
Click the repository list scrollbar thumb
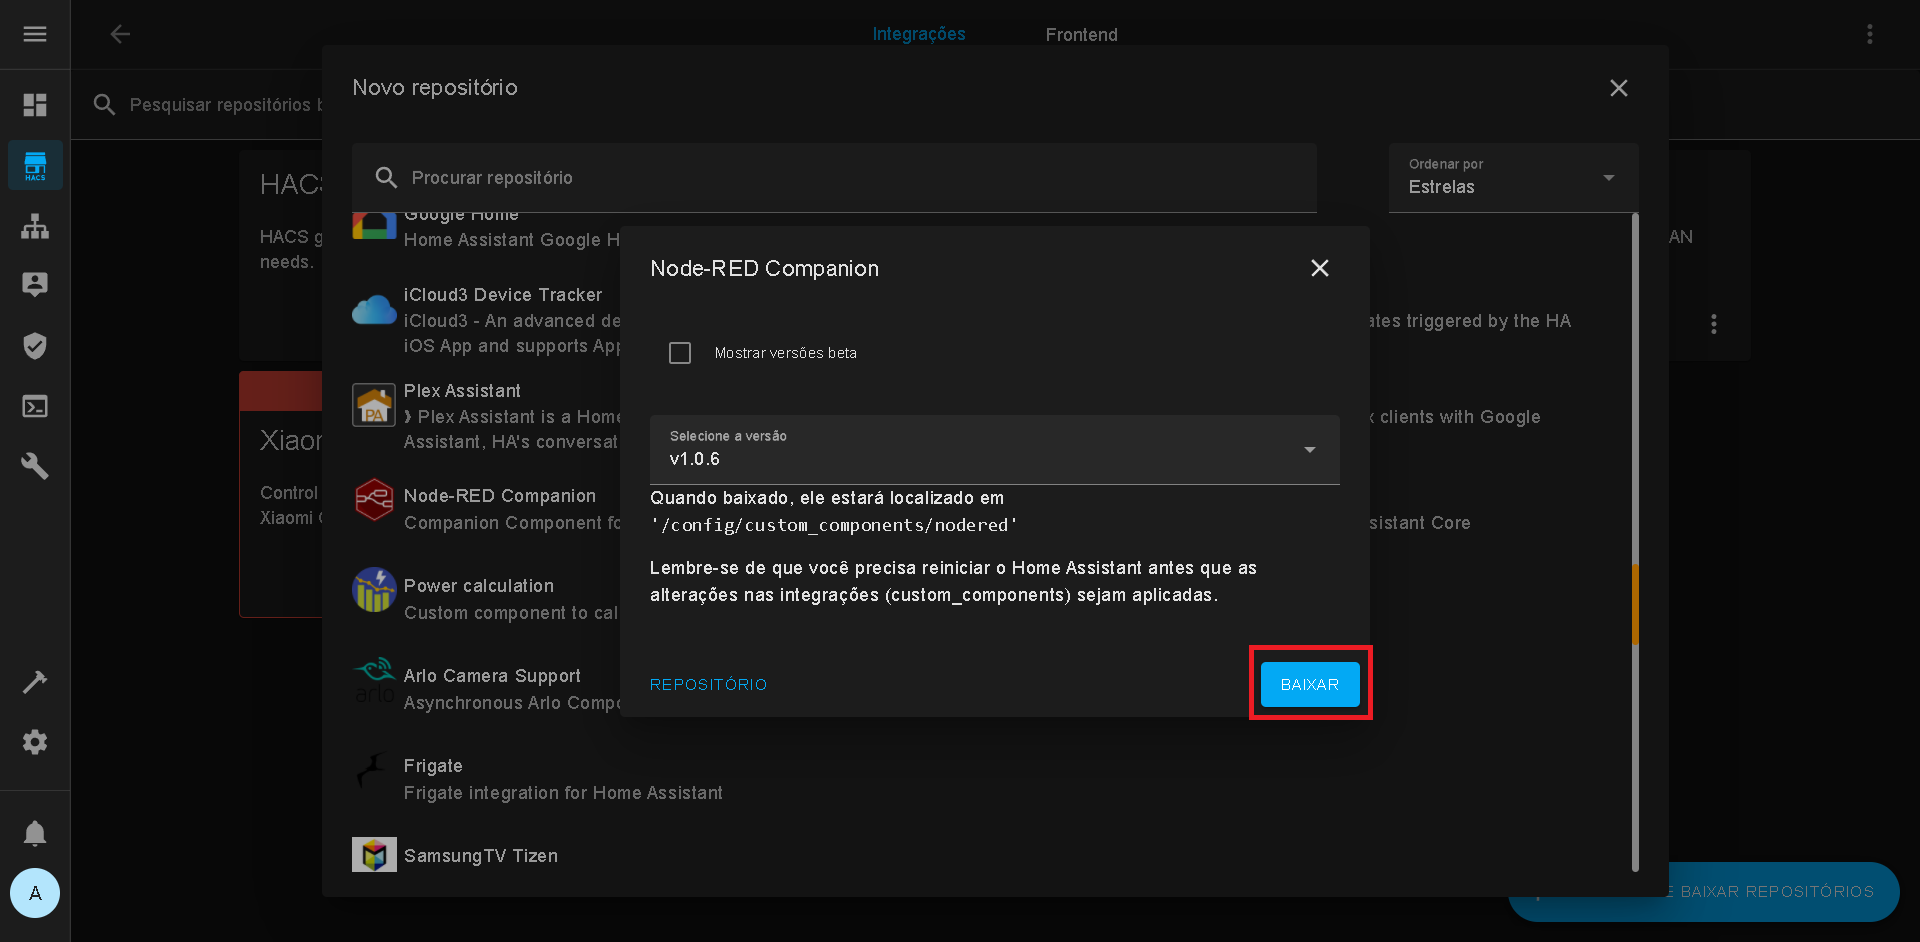point(1635,605)
